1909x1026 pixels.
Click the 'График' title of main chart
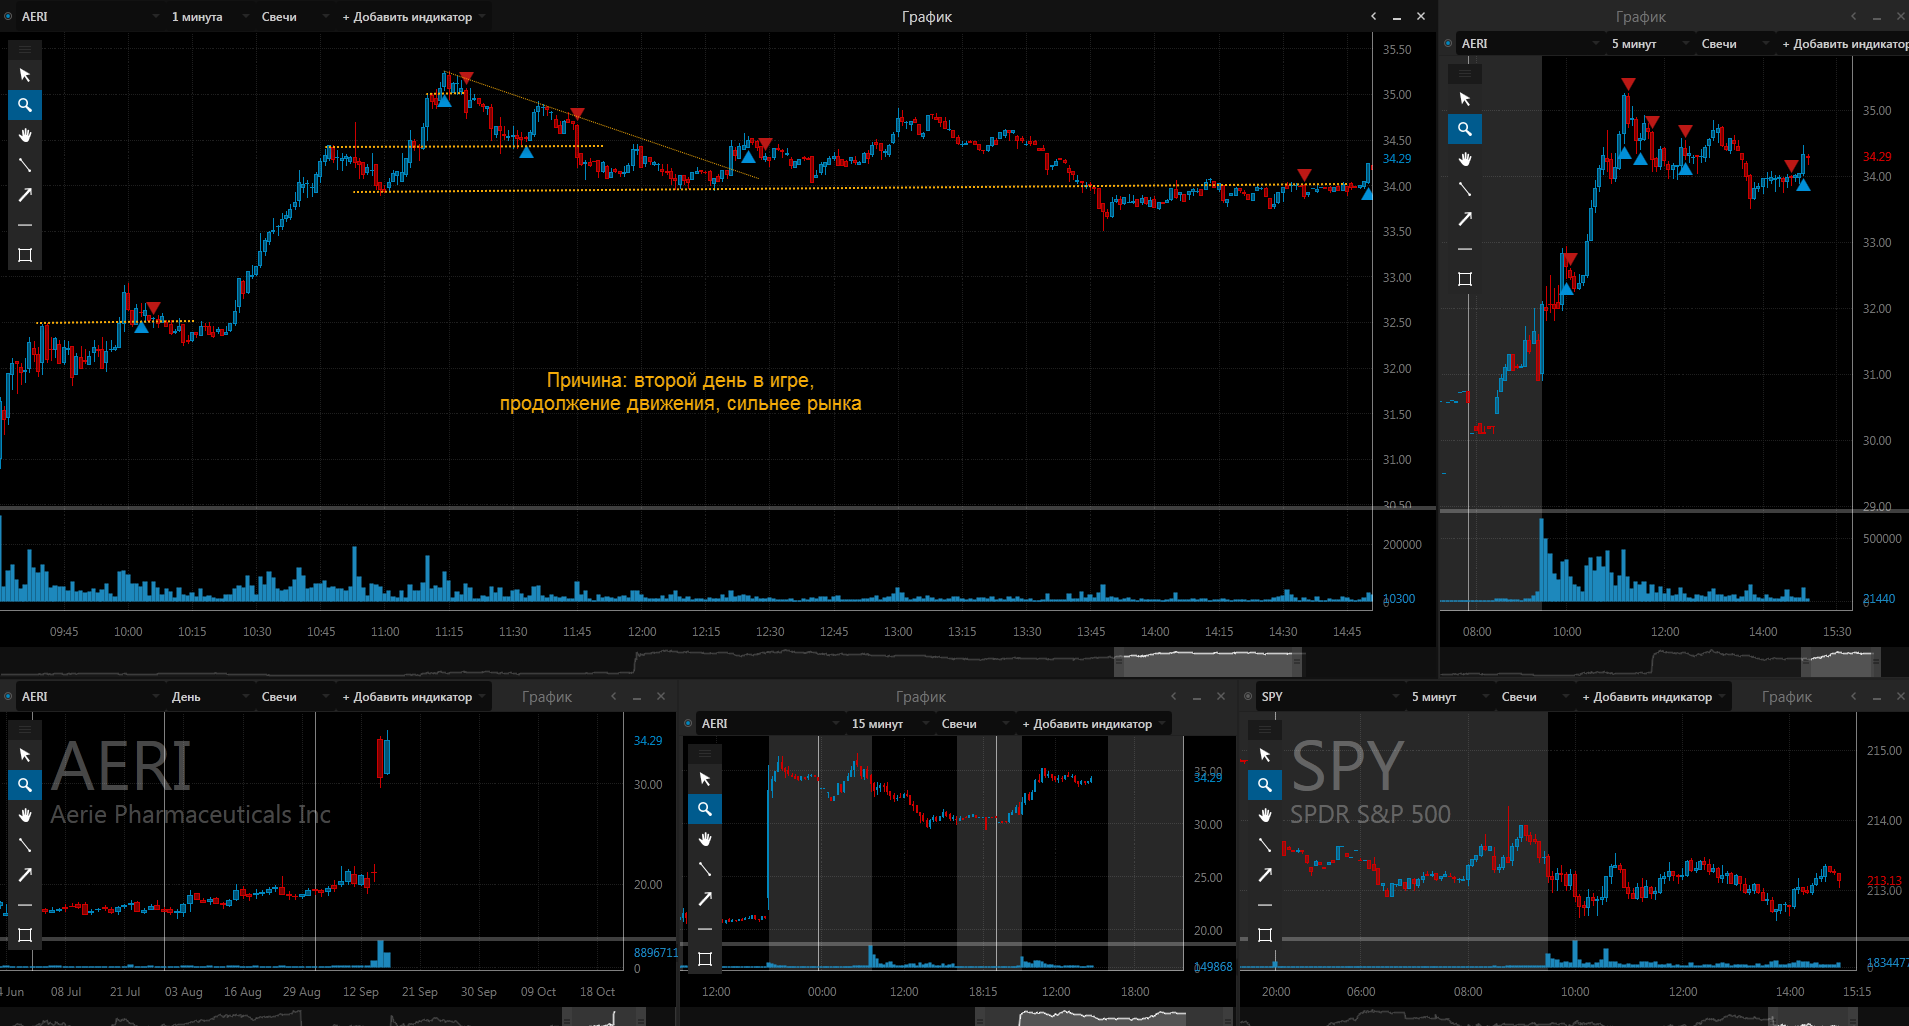pyautogui.click(x=927, y=17)
